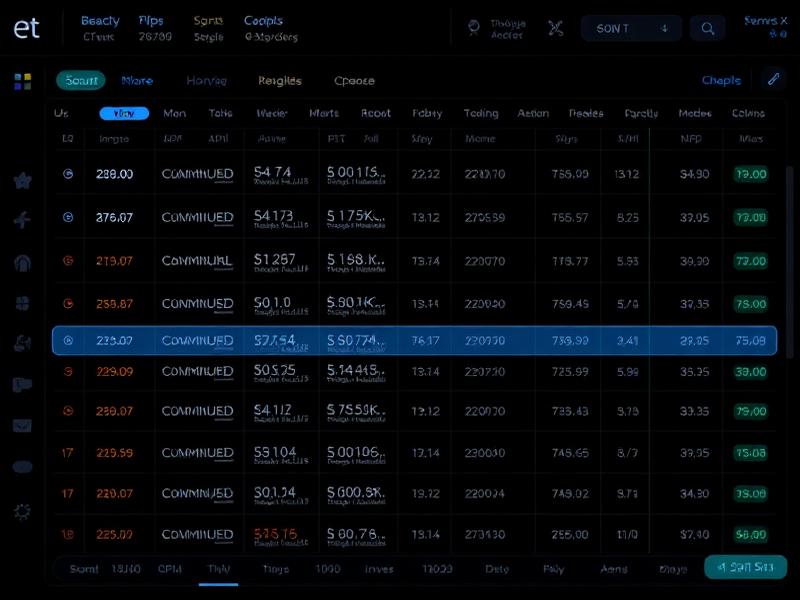Open the "Coopls" item in the top navigation
Image resolution: width=800 pixels, height=600 pixels.
[263, 21]
